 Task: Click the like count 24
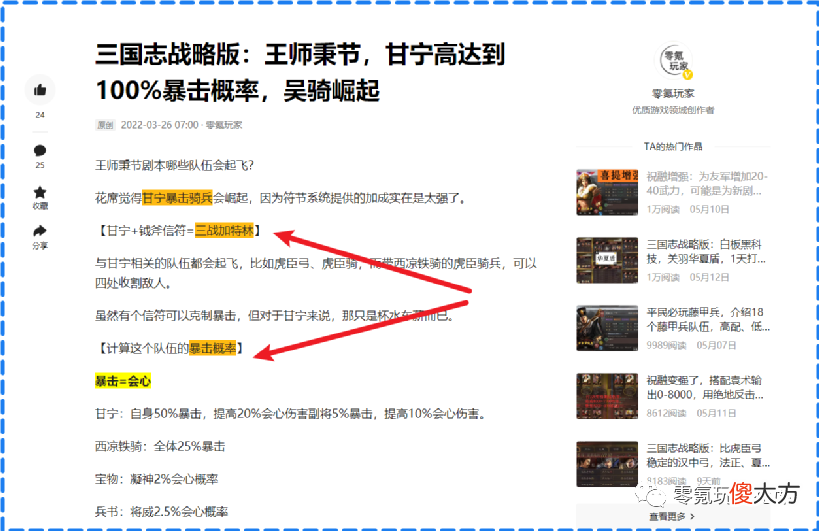40,115
